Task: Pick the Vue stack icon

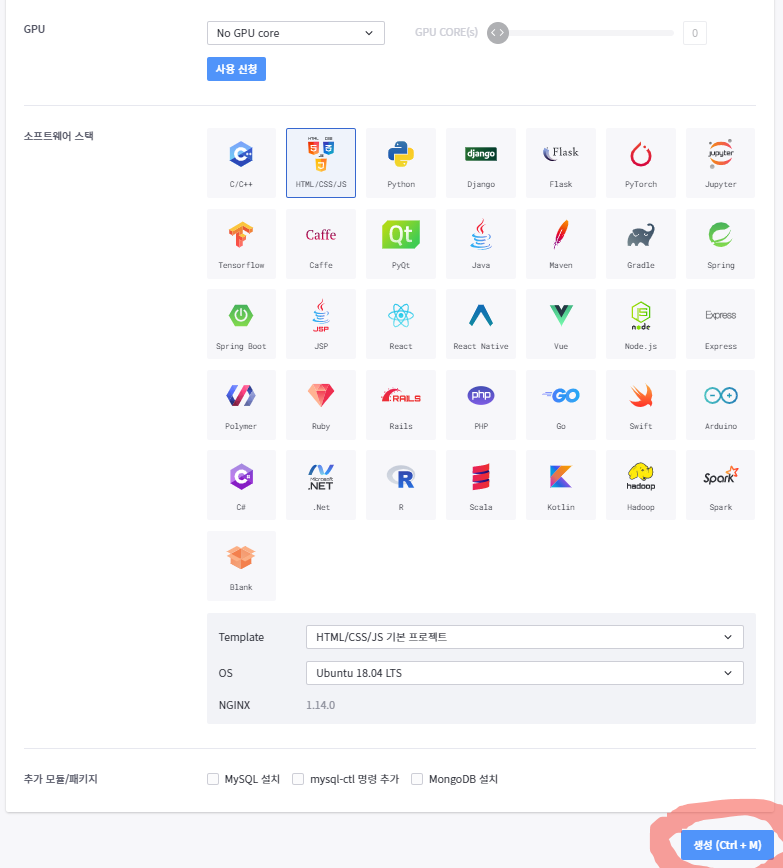Action: tap(561, 324)
